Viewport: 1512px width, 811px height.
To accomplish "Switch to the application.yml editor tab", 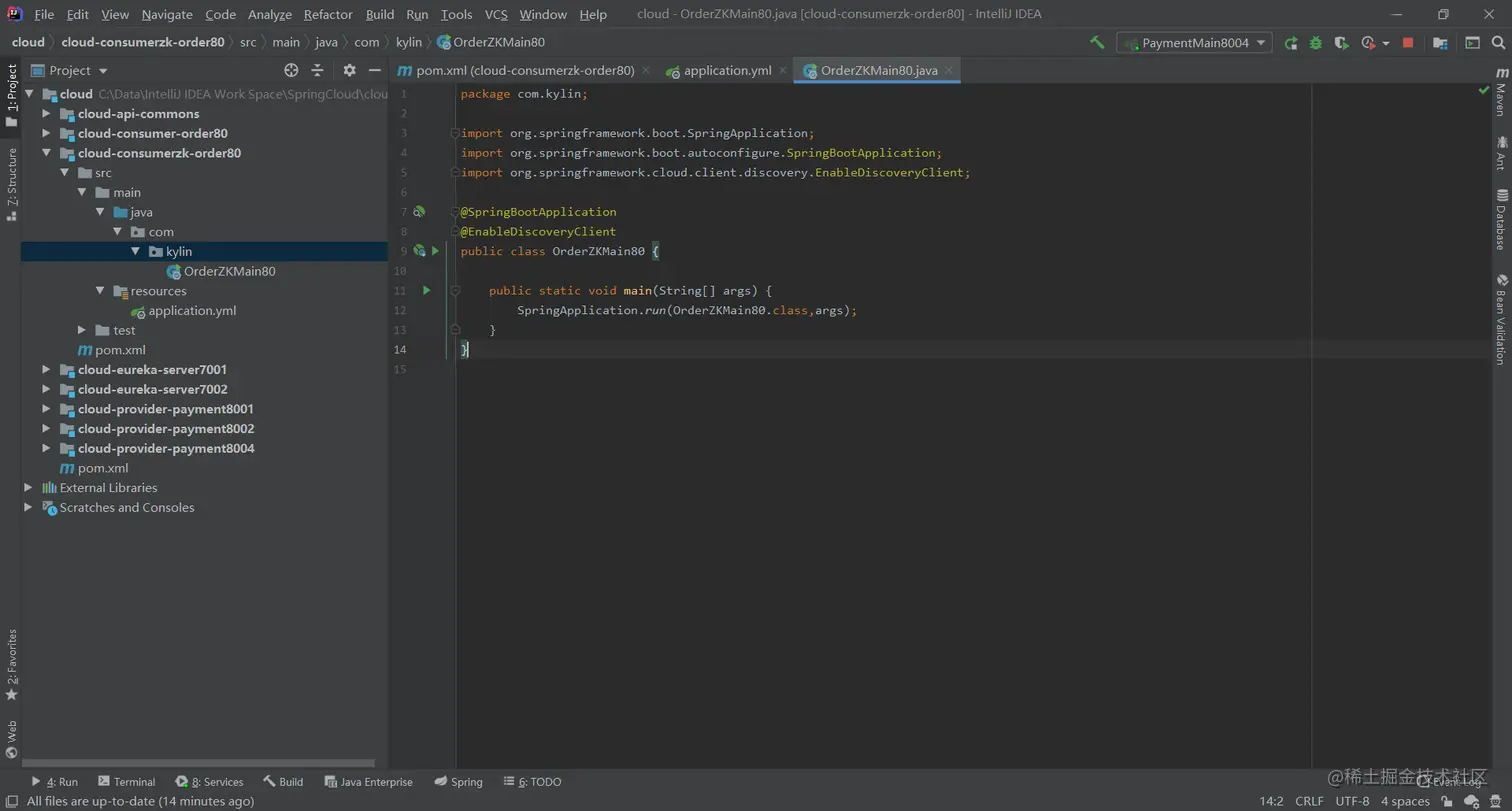I will (727, 70).
